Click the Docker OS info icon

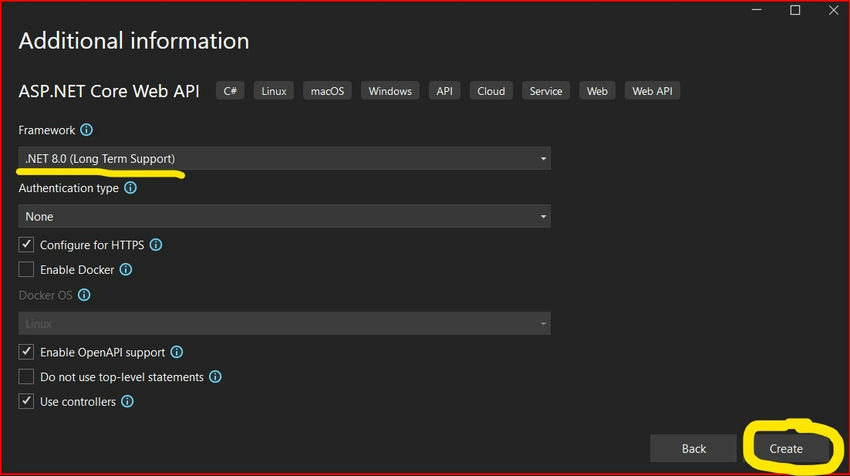84,295
